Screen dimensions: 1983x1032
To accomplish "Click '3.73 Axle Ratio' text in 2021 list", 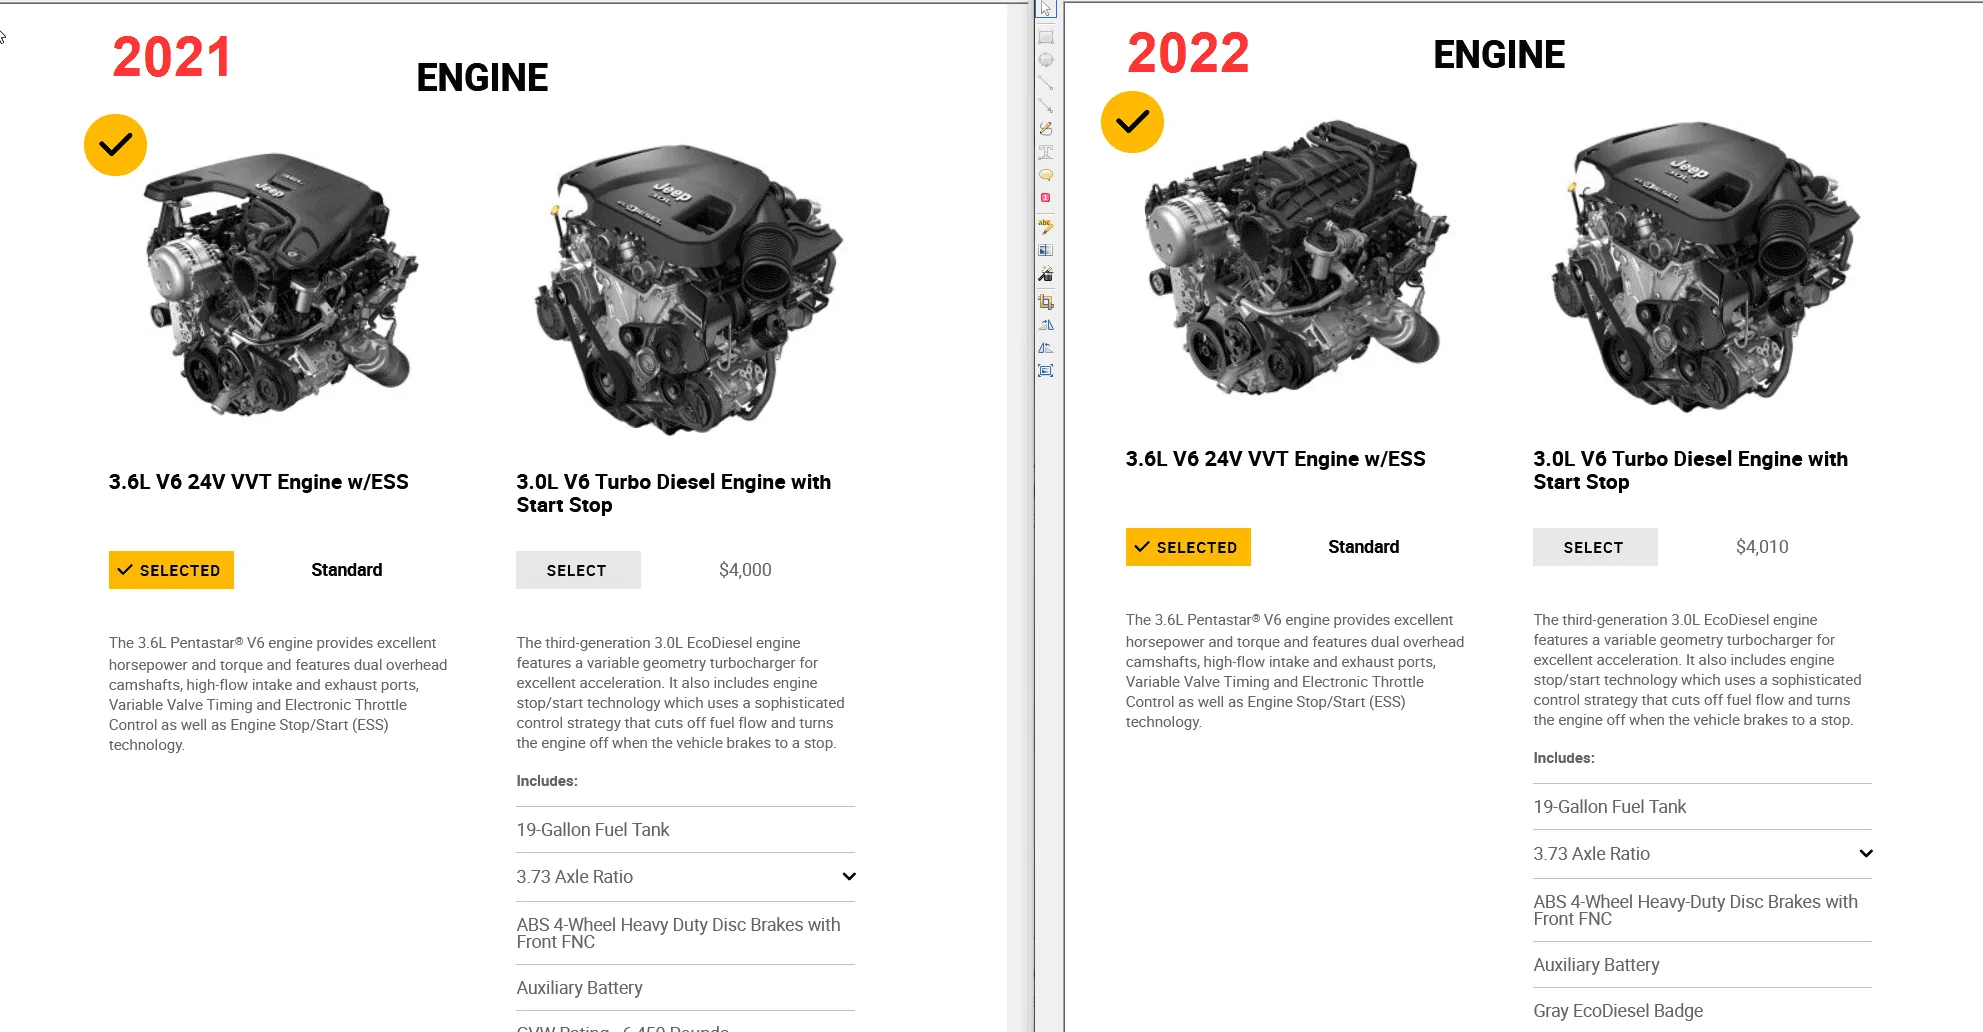I will [x=575, y=877].
